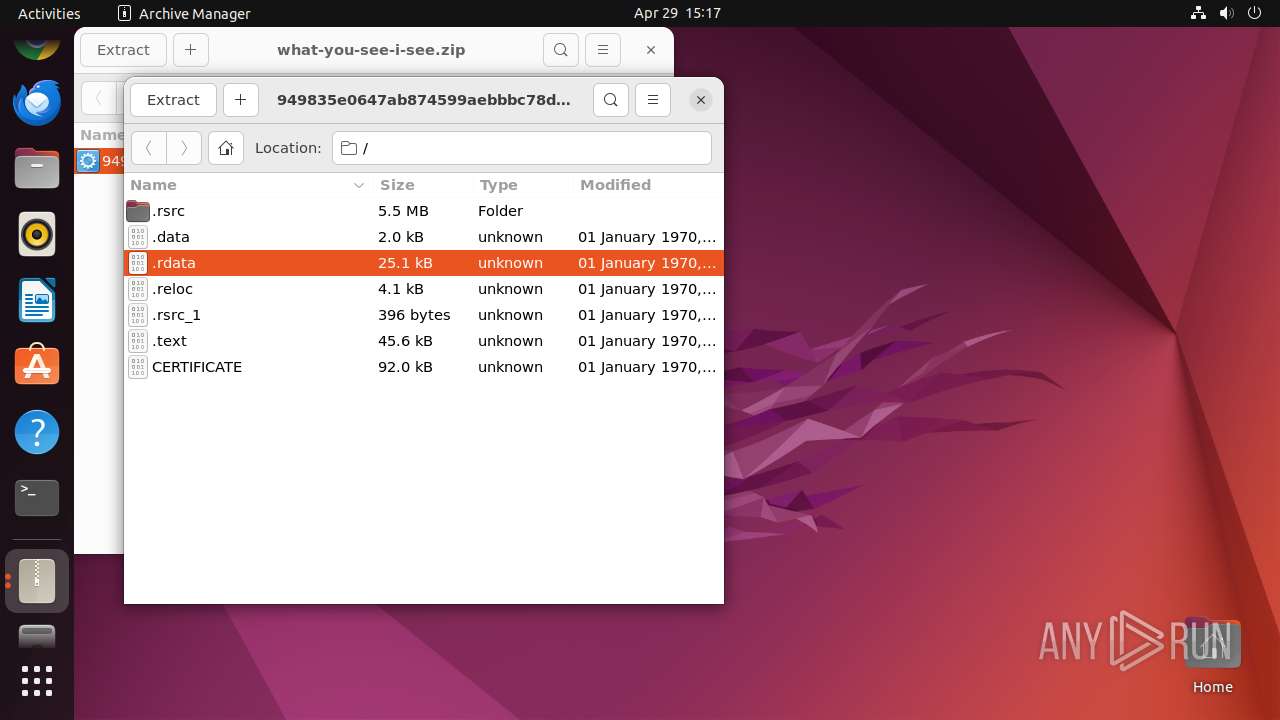This screenshot has height=720, width=1280.
Task: Click the 396 bytes size cell
Action: 414,315
